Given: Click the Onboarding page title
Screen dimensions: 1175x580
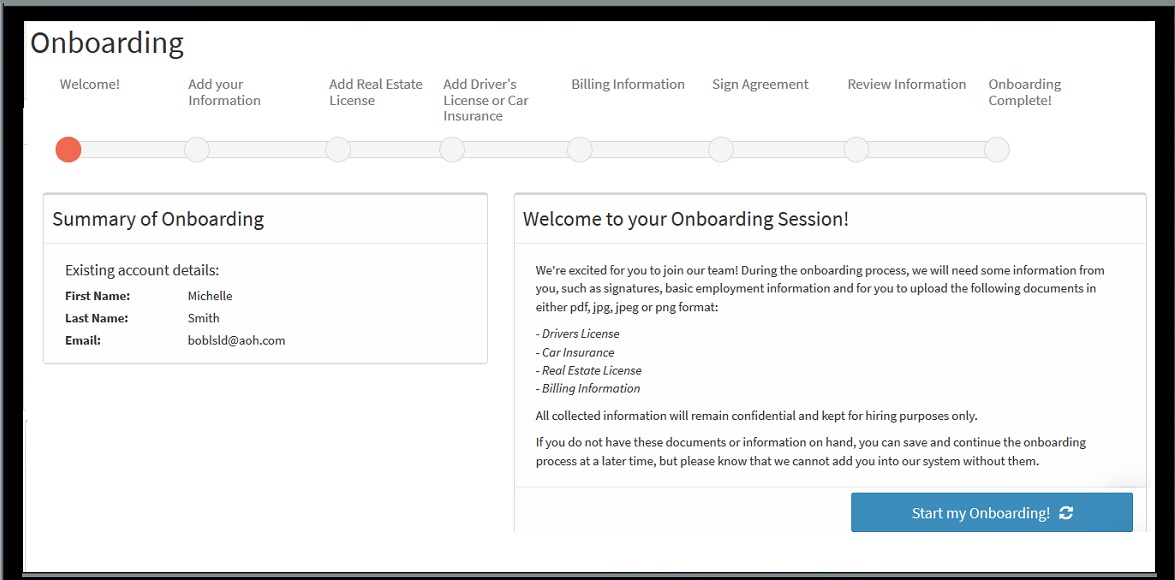Looking at the screenshot, I should coord(107,42).
